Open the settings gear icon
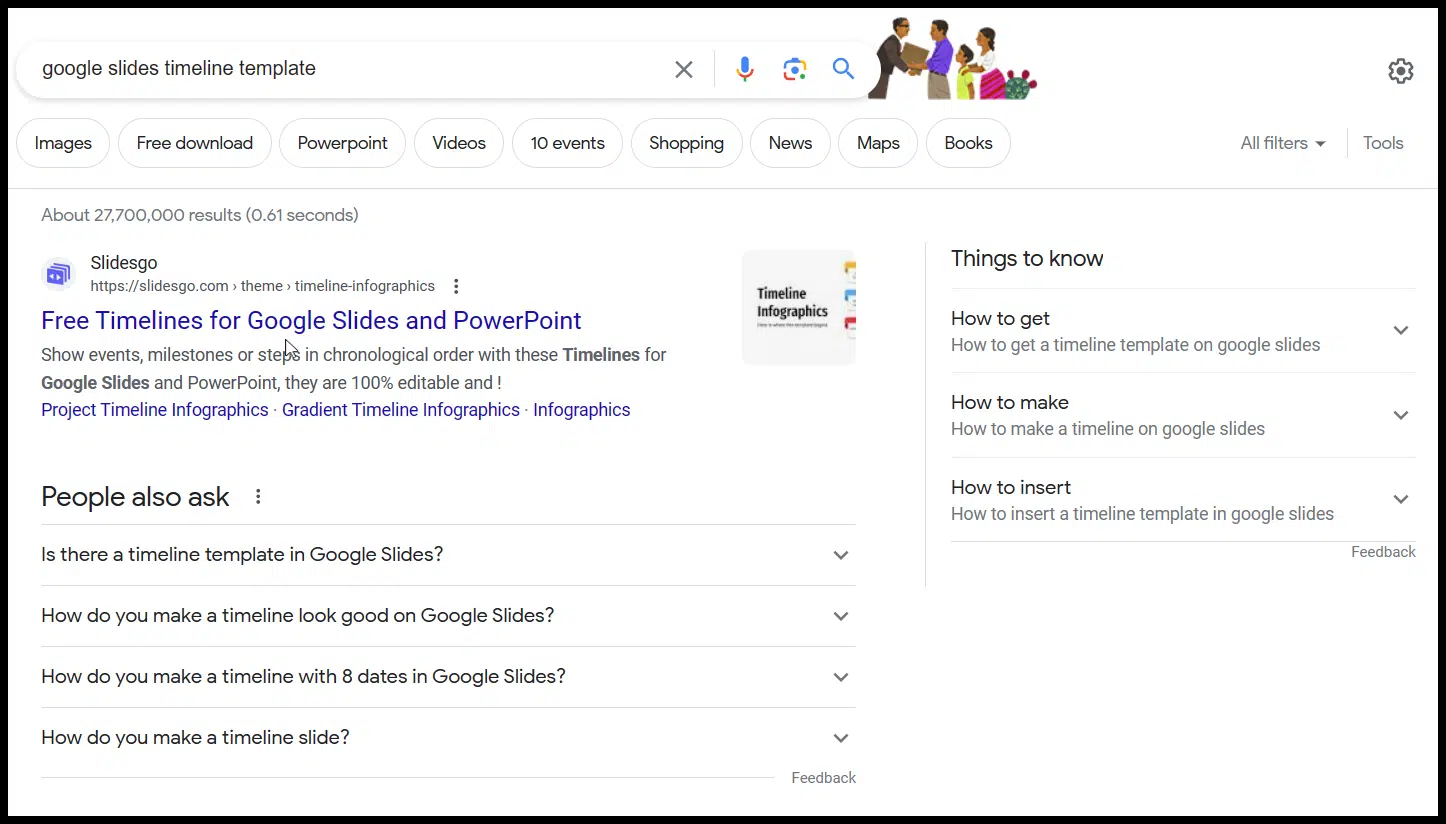 tap(1400, 71)
